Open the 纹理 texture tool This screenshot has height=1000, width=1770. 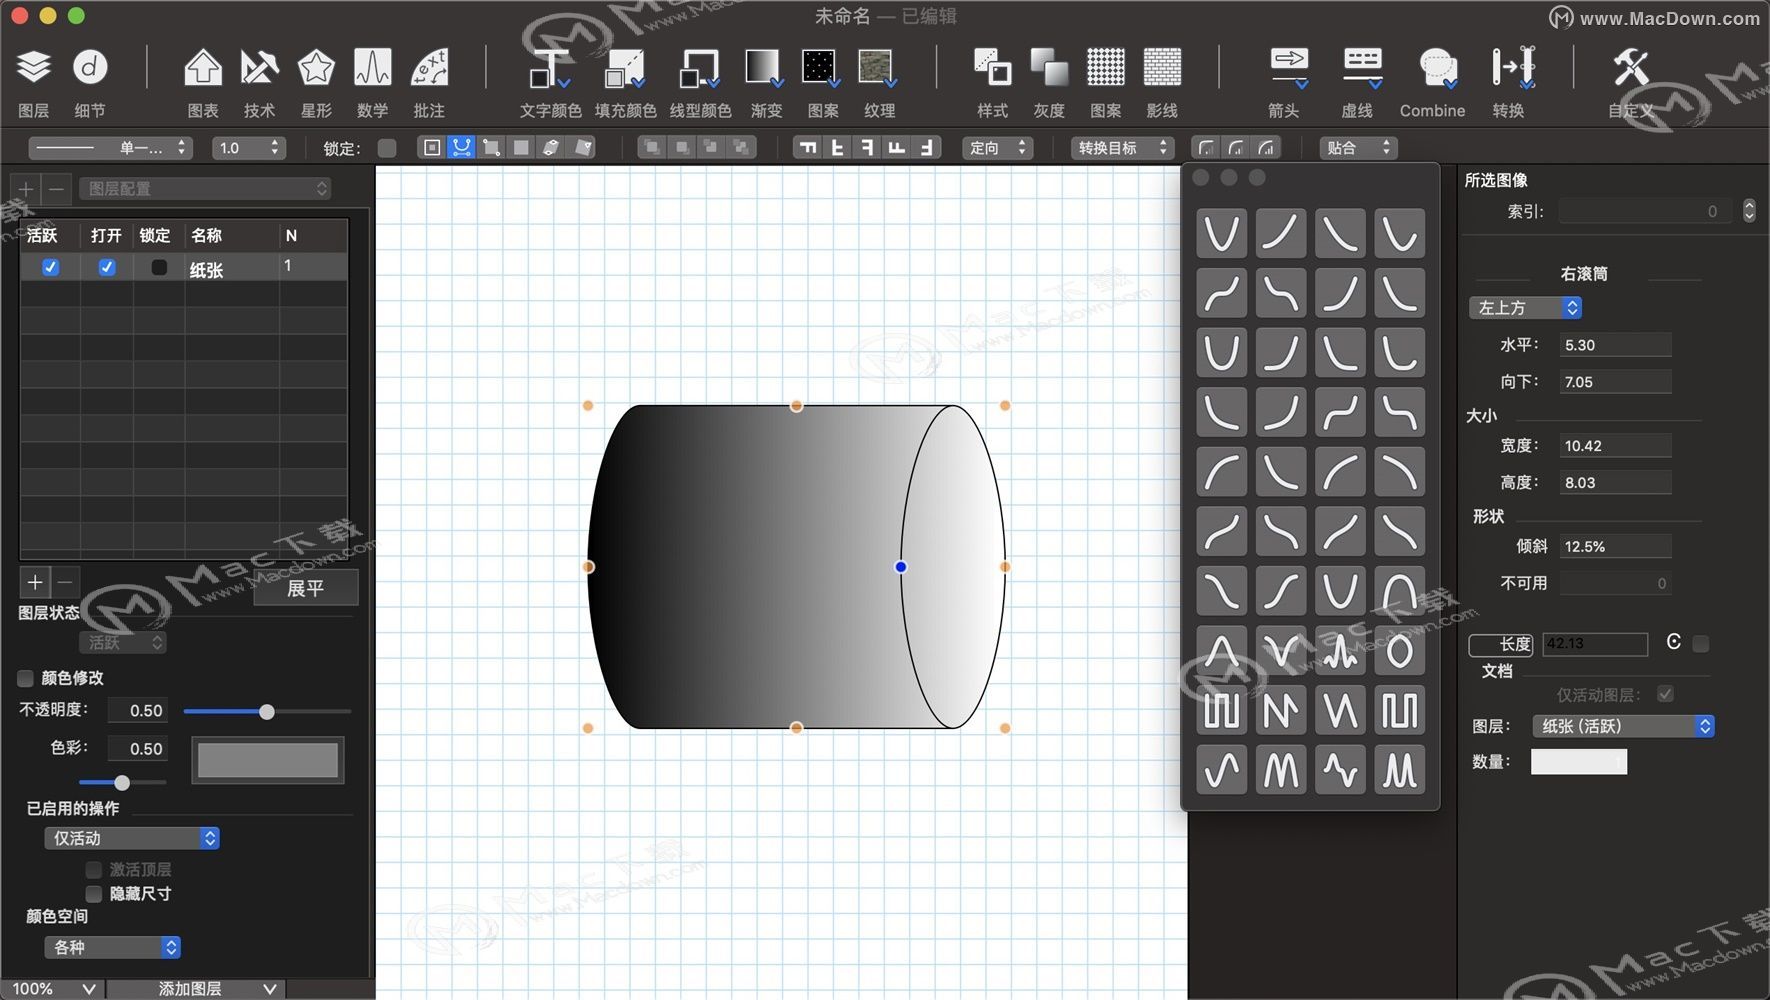(x=878, y=68)
